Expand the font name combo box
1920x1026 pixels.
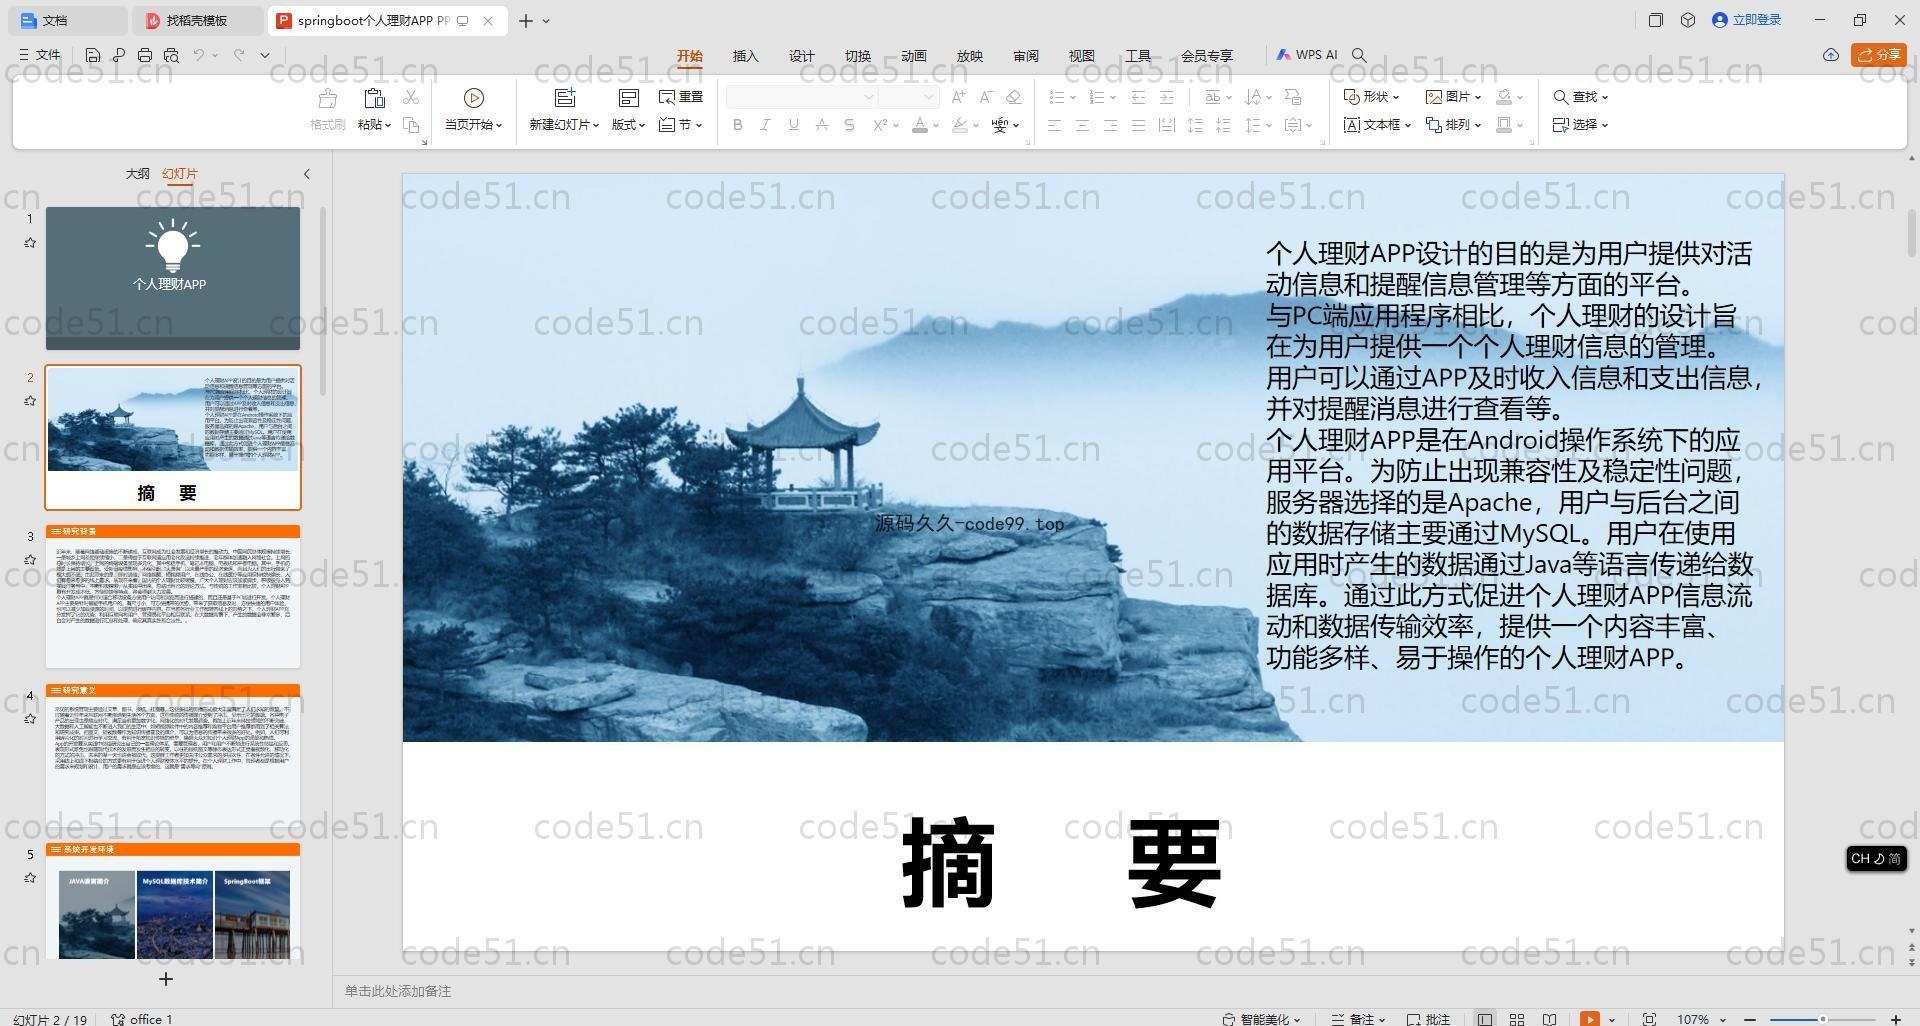coord(869,97)
